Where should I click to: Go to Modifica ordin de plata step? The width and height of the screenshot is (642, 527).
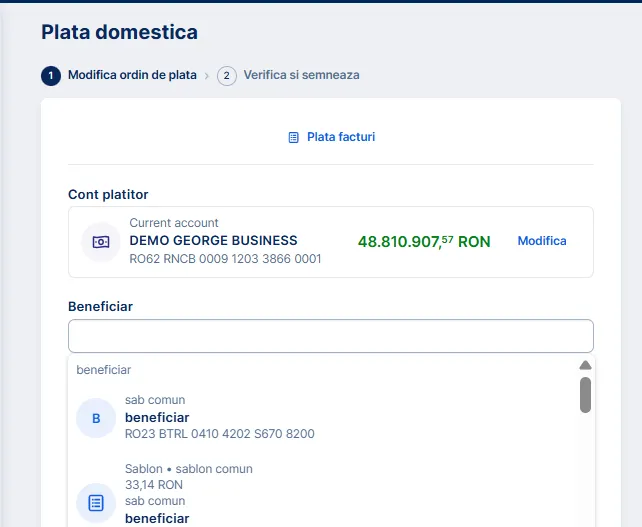click(x=132, y=75)
